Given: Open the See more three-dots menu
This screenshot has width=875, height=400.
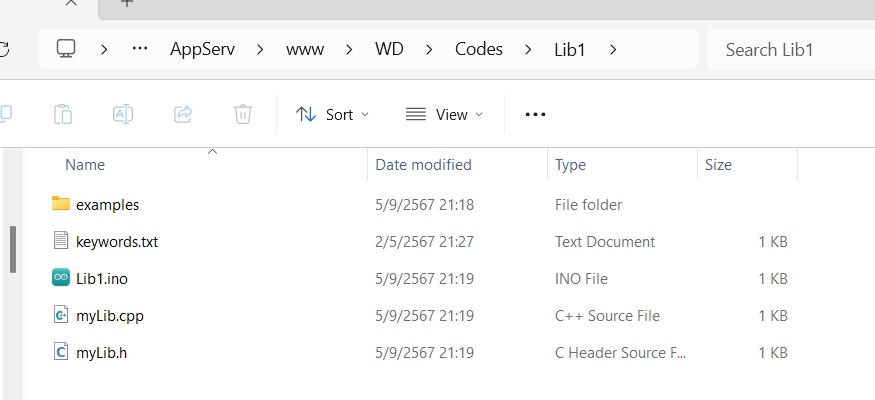Looking at the screenshot, I should (535, 114).
